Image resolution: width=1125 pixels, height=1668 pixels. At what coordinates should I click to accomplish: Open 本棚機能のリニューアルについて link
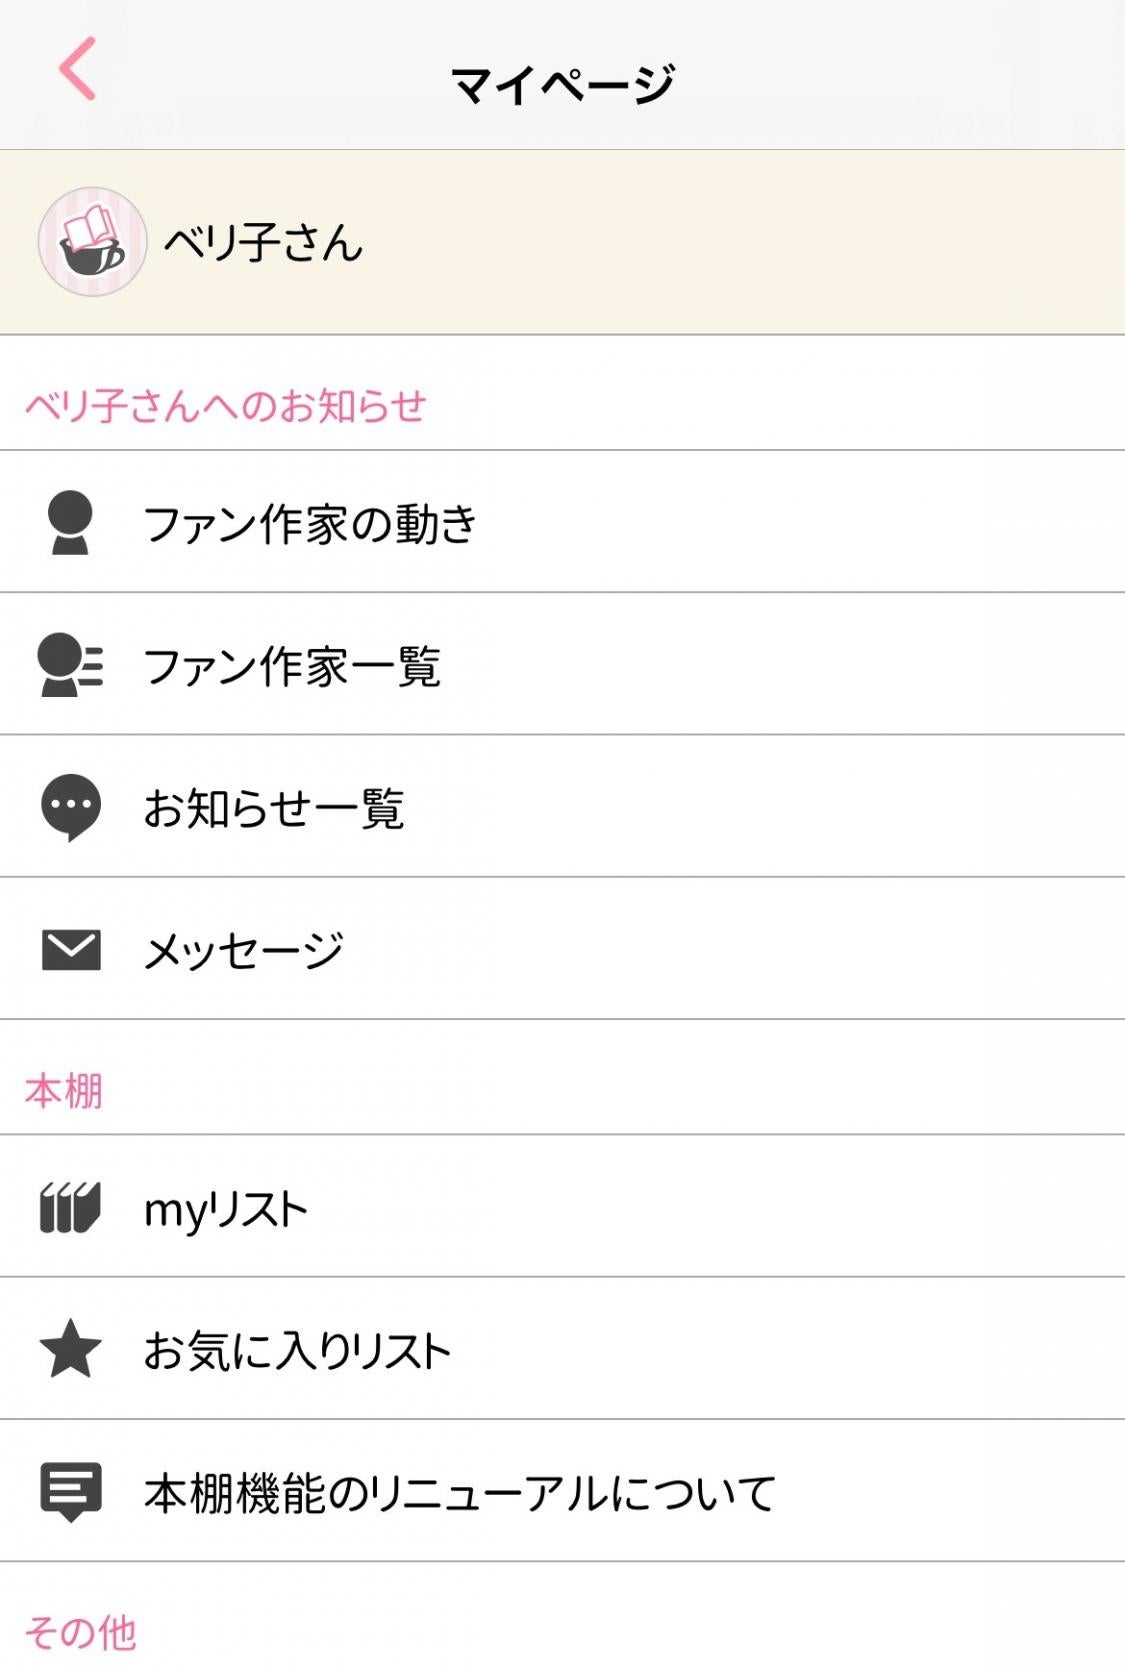coord(460,1493)
